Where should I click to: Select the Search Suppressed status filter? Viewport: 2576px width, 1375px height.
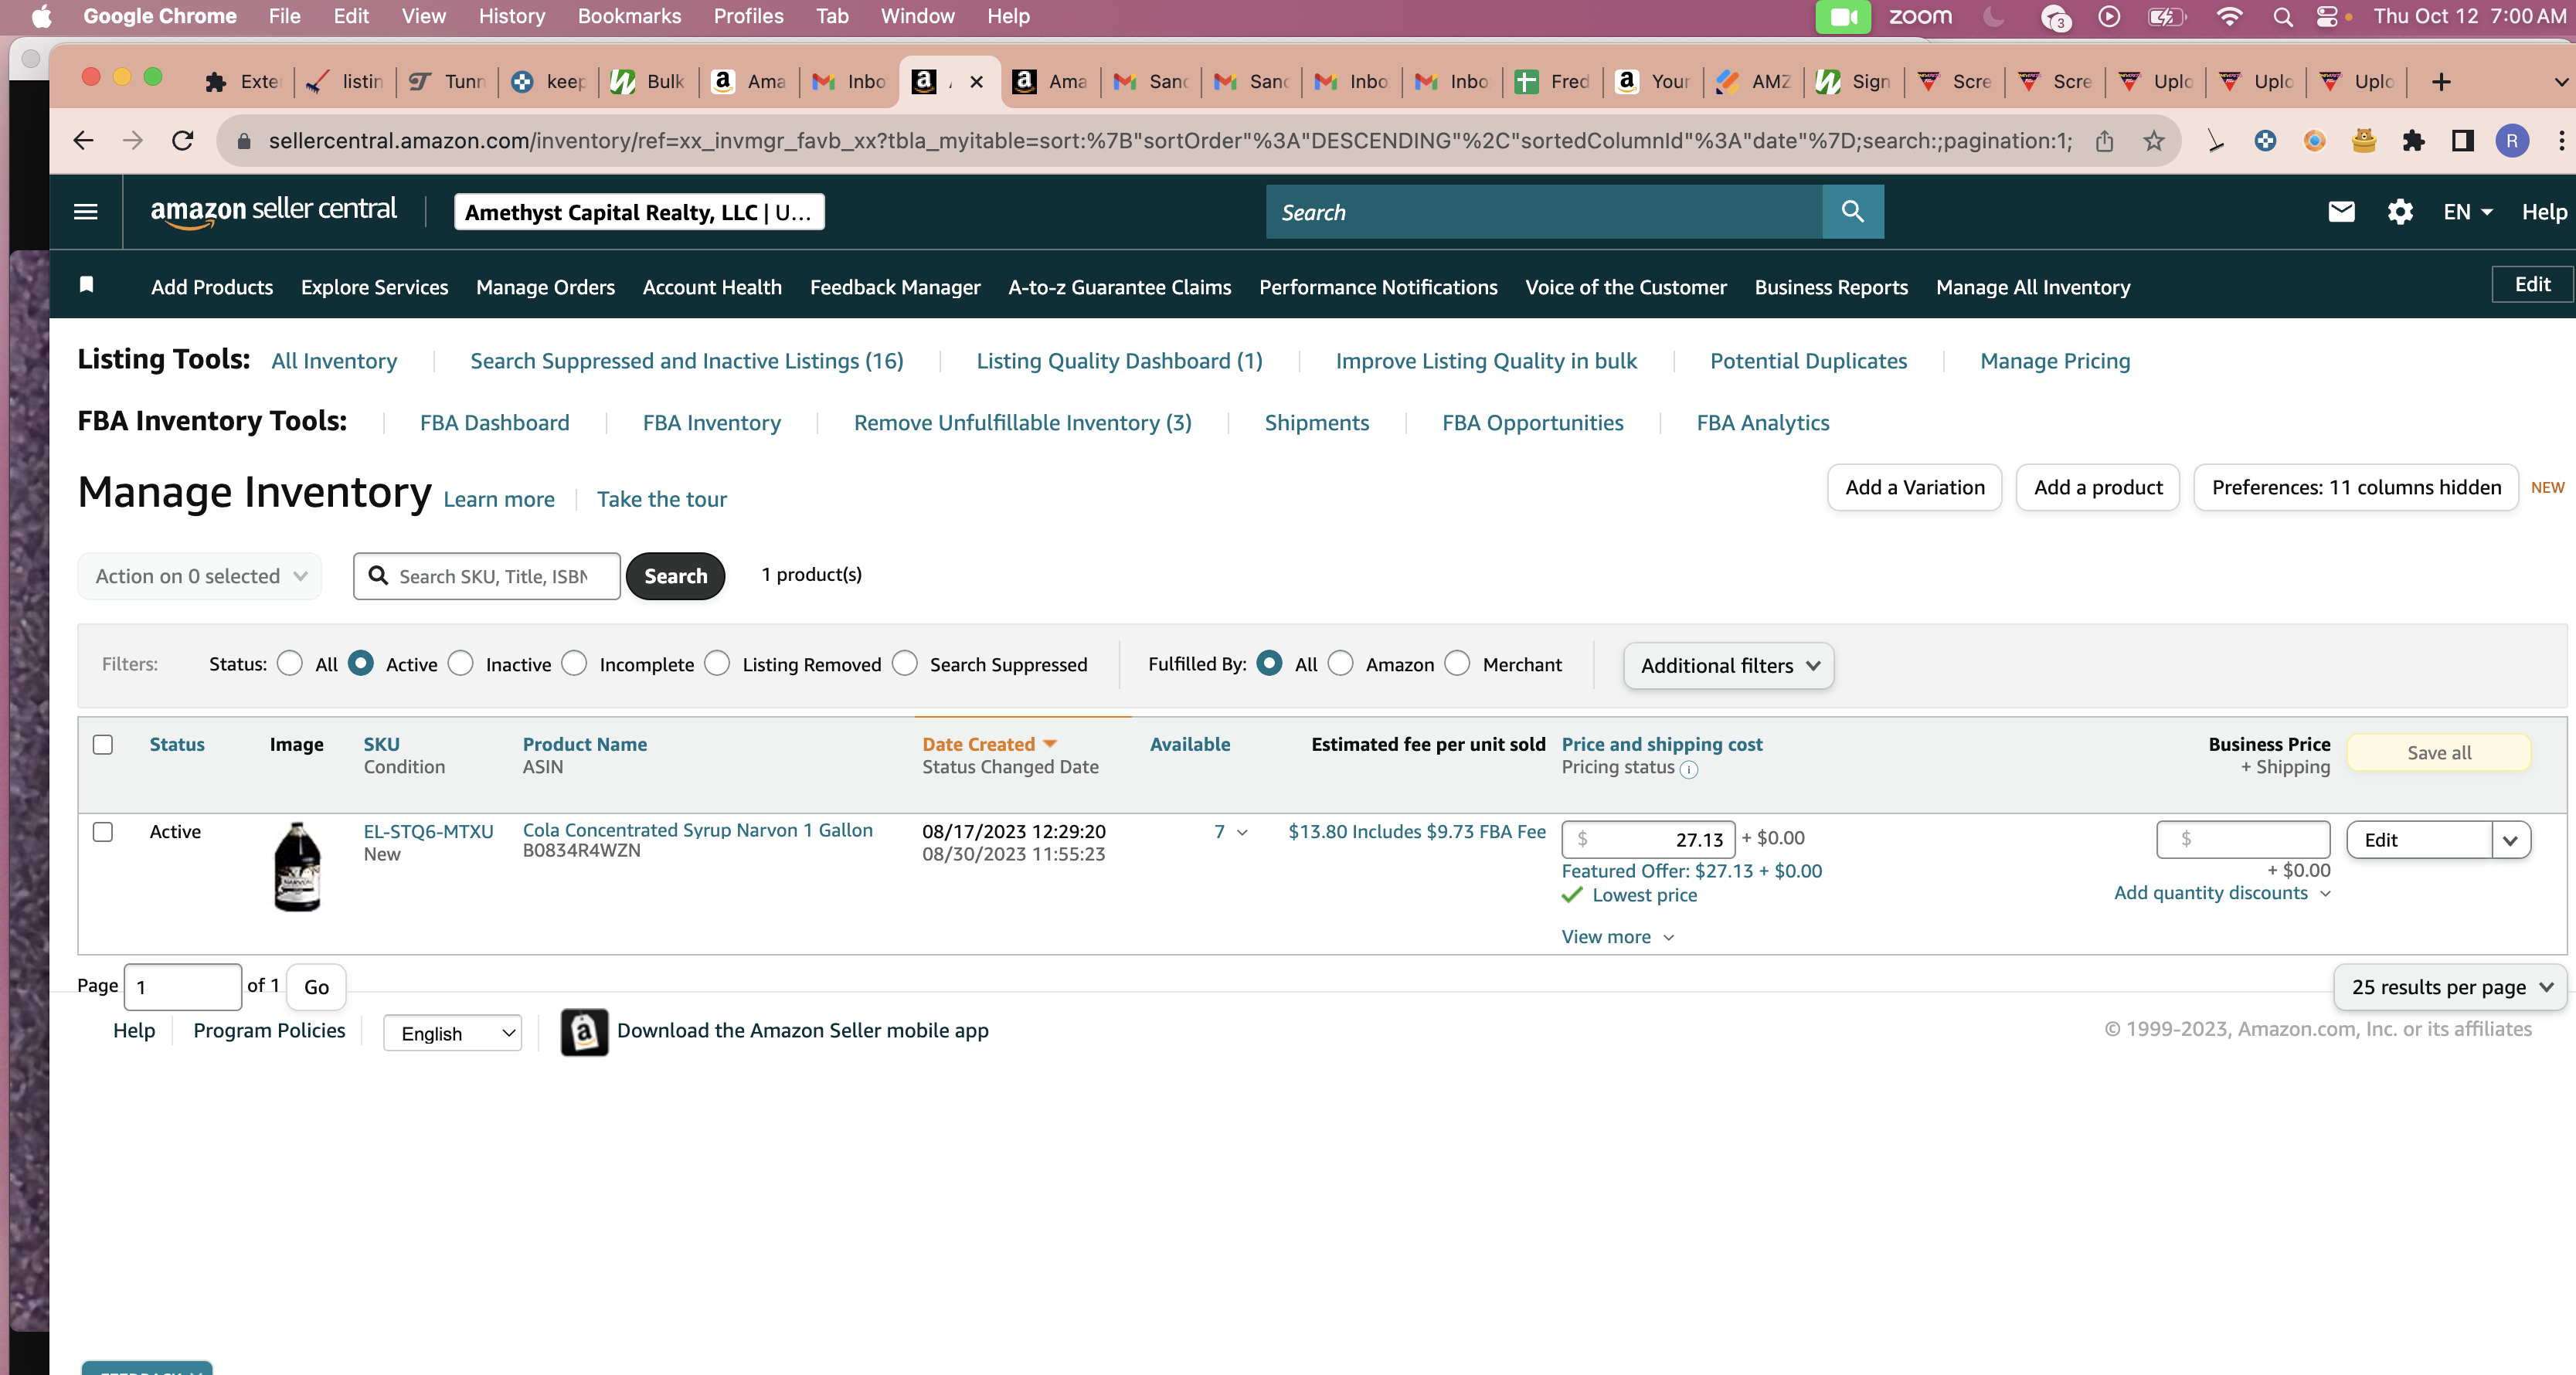pyautogui.click(x=905, y=664)
